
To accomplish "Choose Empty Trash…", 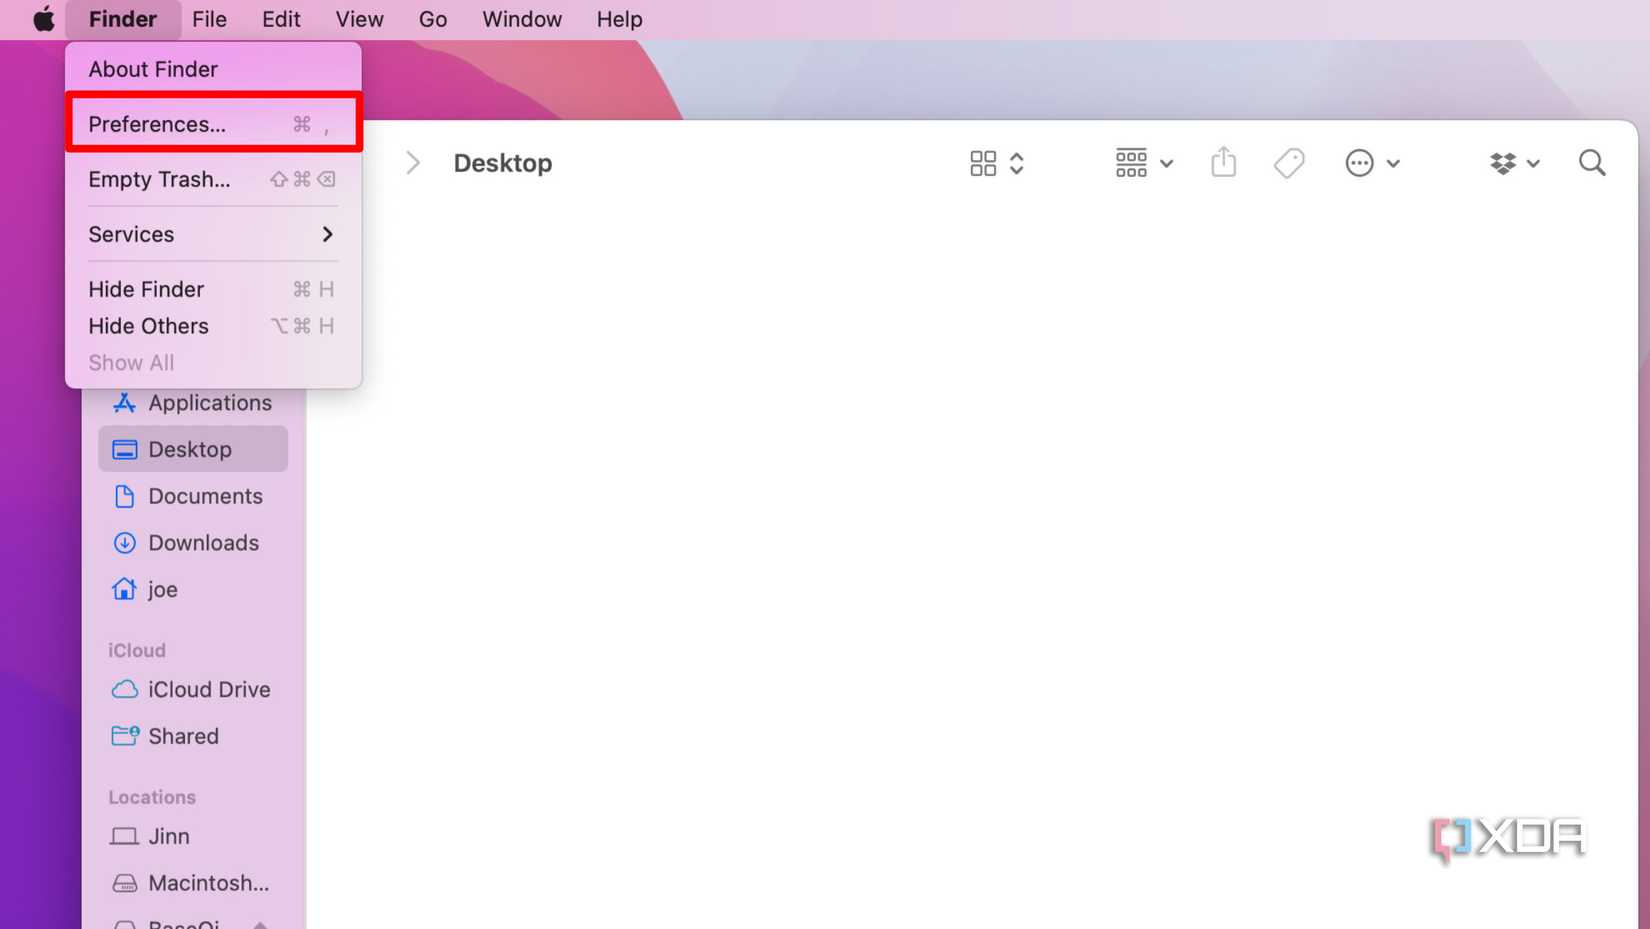I will click(x=213, y=179).
